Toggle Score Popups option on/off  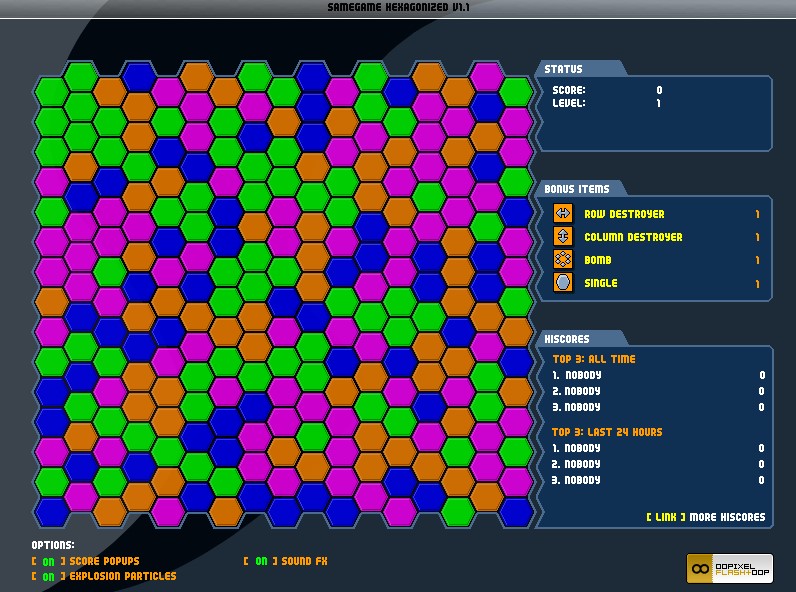pos(48,561)
